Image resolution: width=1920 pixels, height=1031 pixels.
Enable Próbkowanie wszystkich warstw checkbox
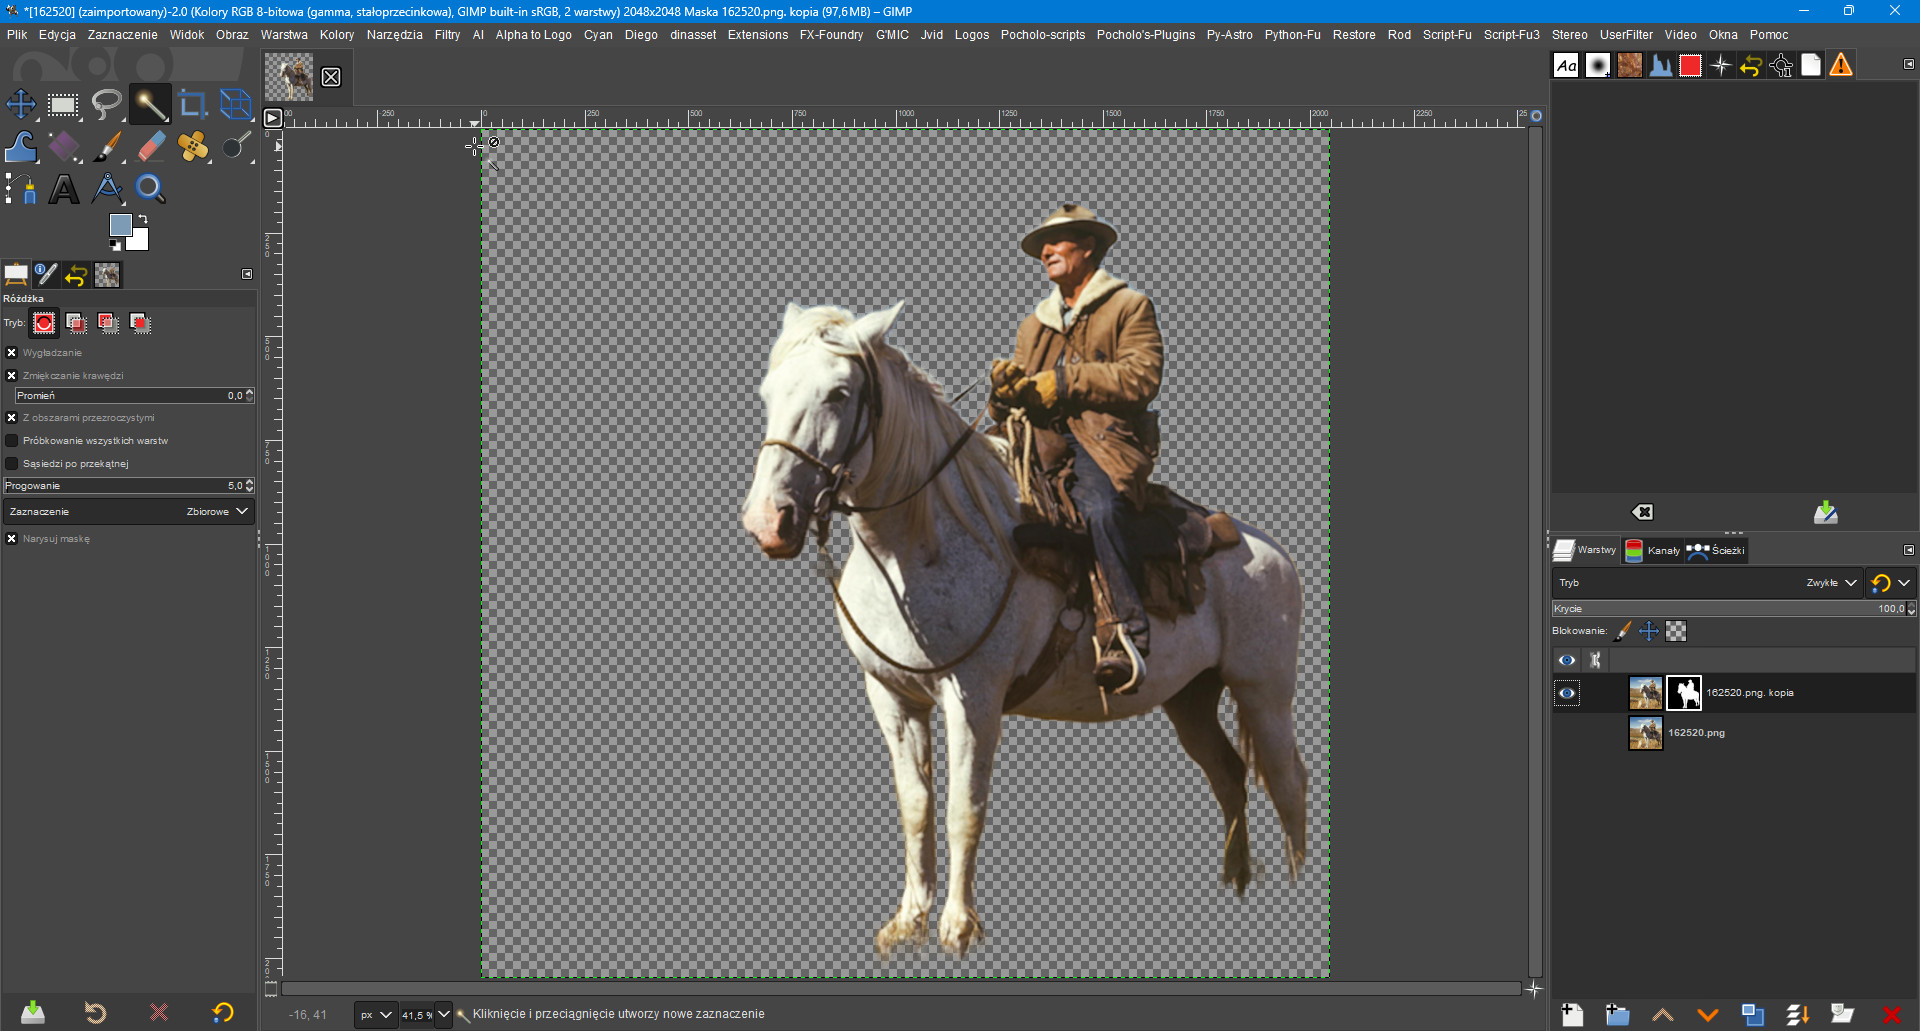[x=12, y=441]
